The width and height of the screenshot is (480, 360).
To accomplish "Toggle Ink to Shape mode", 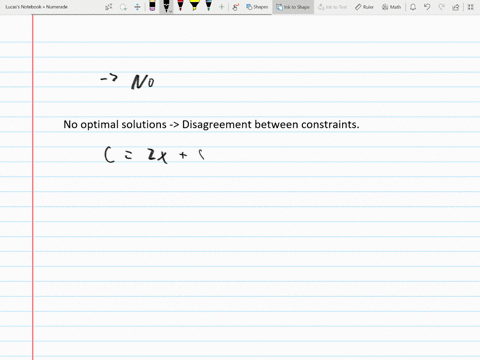I will tap(293, 7).
